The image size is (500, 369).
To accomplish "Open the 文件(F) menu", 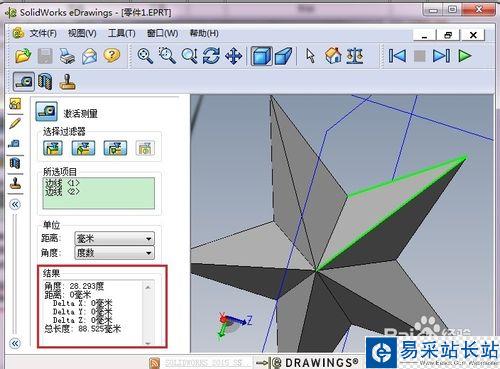I will click(43, 33).
